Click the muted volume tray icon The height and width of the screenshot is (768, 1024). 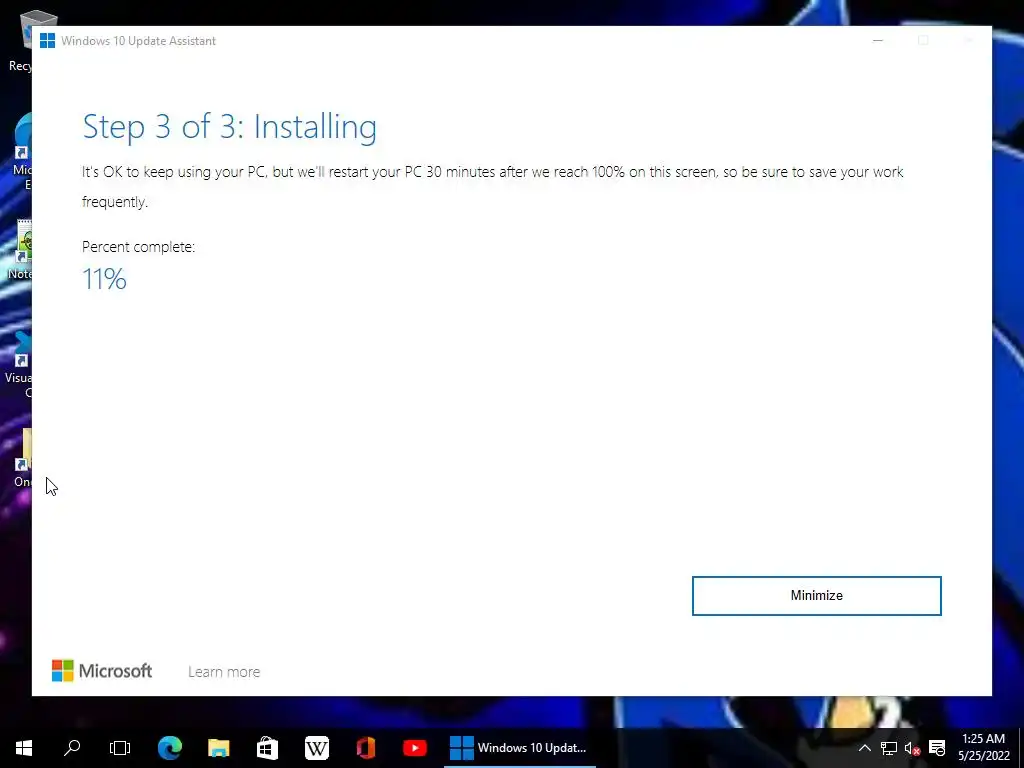(x=912, y=748)
